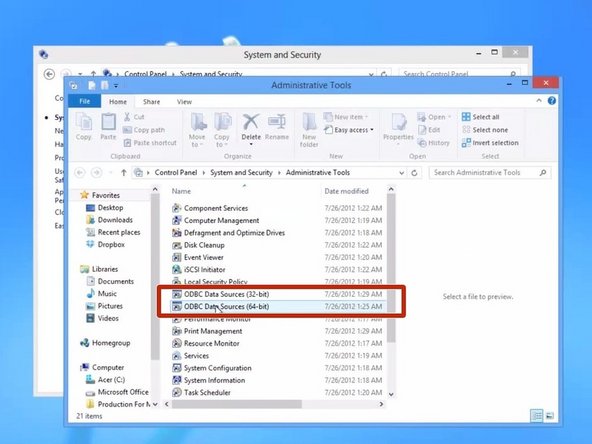This screenshot has height=444, width=592.
Task: Open the Move to dropdown
Action: pyautogui.click(x=197, y=140)
